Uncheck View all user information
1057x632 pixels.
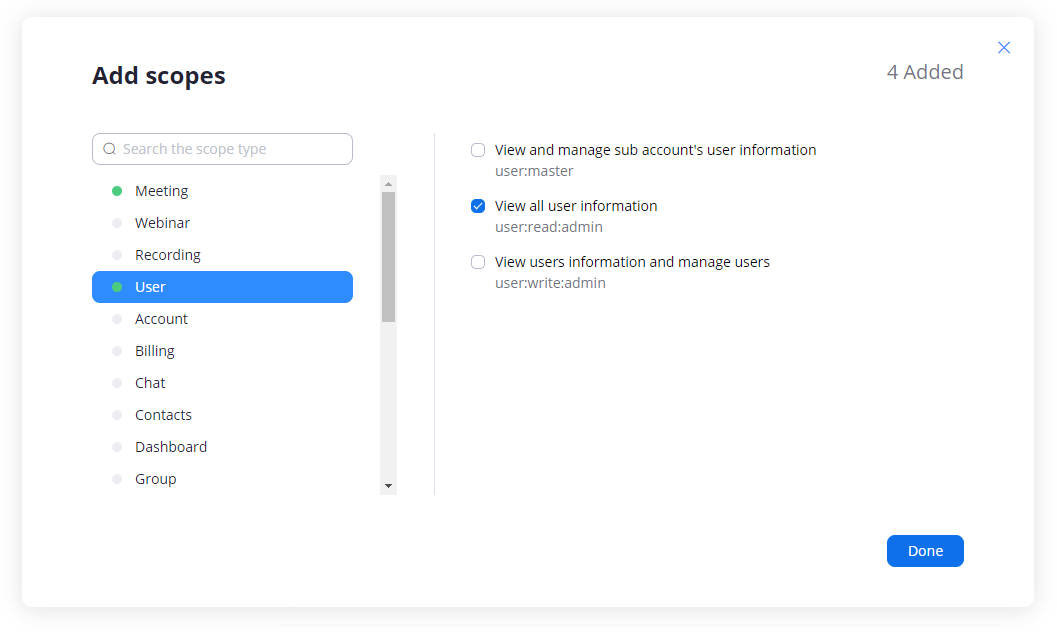tap(478, 206)
